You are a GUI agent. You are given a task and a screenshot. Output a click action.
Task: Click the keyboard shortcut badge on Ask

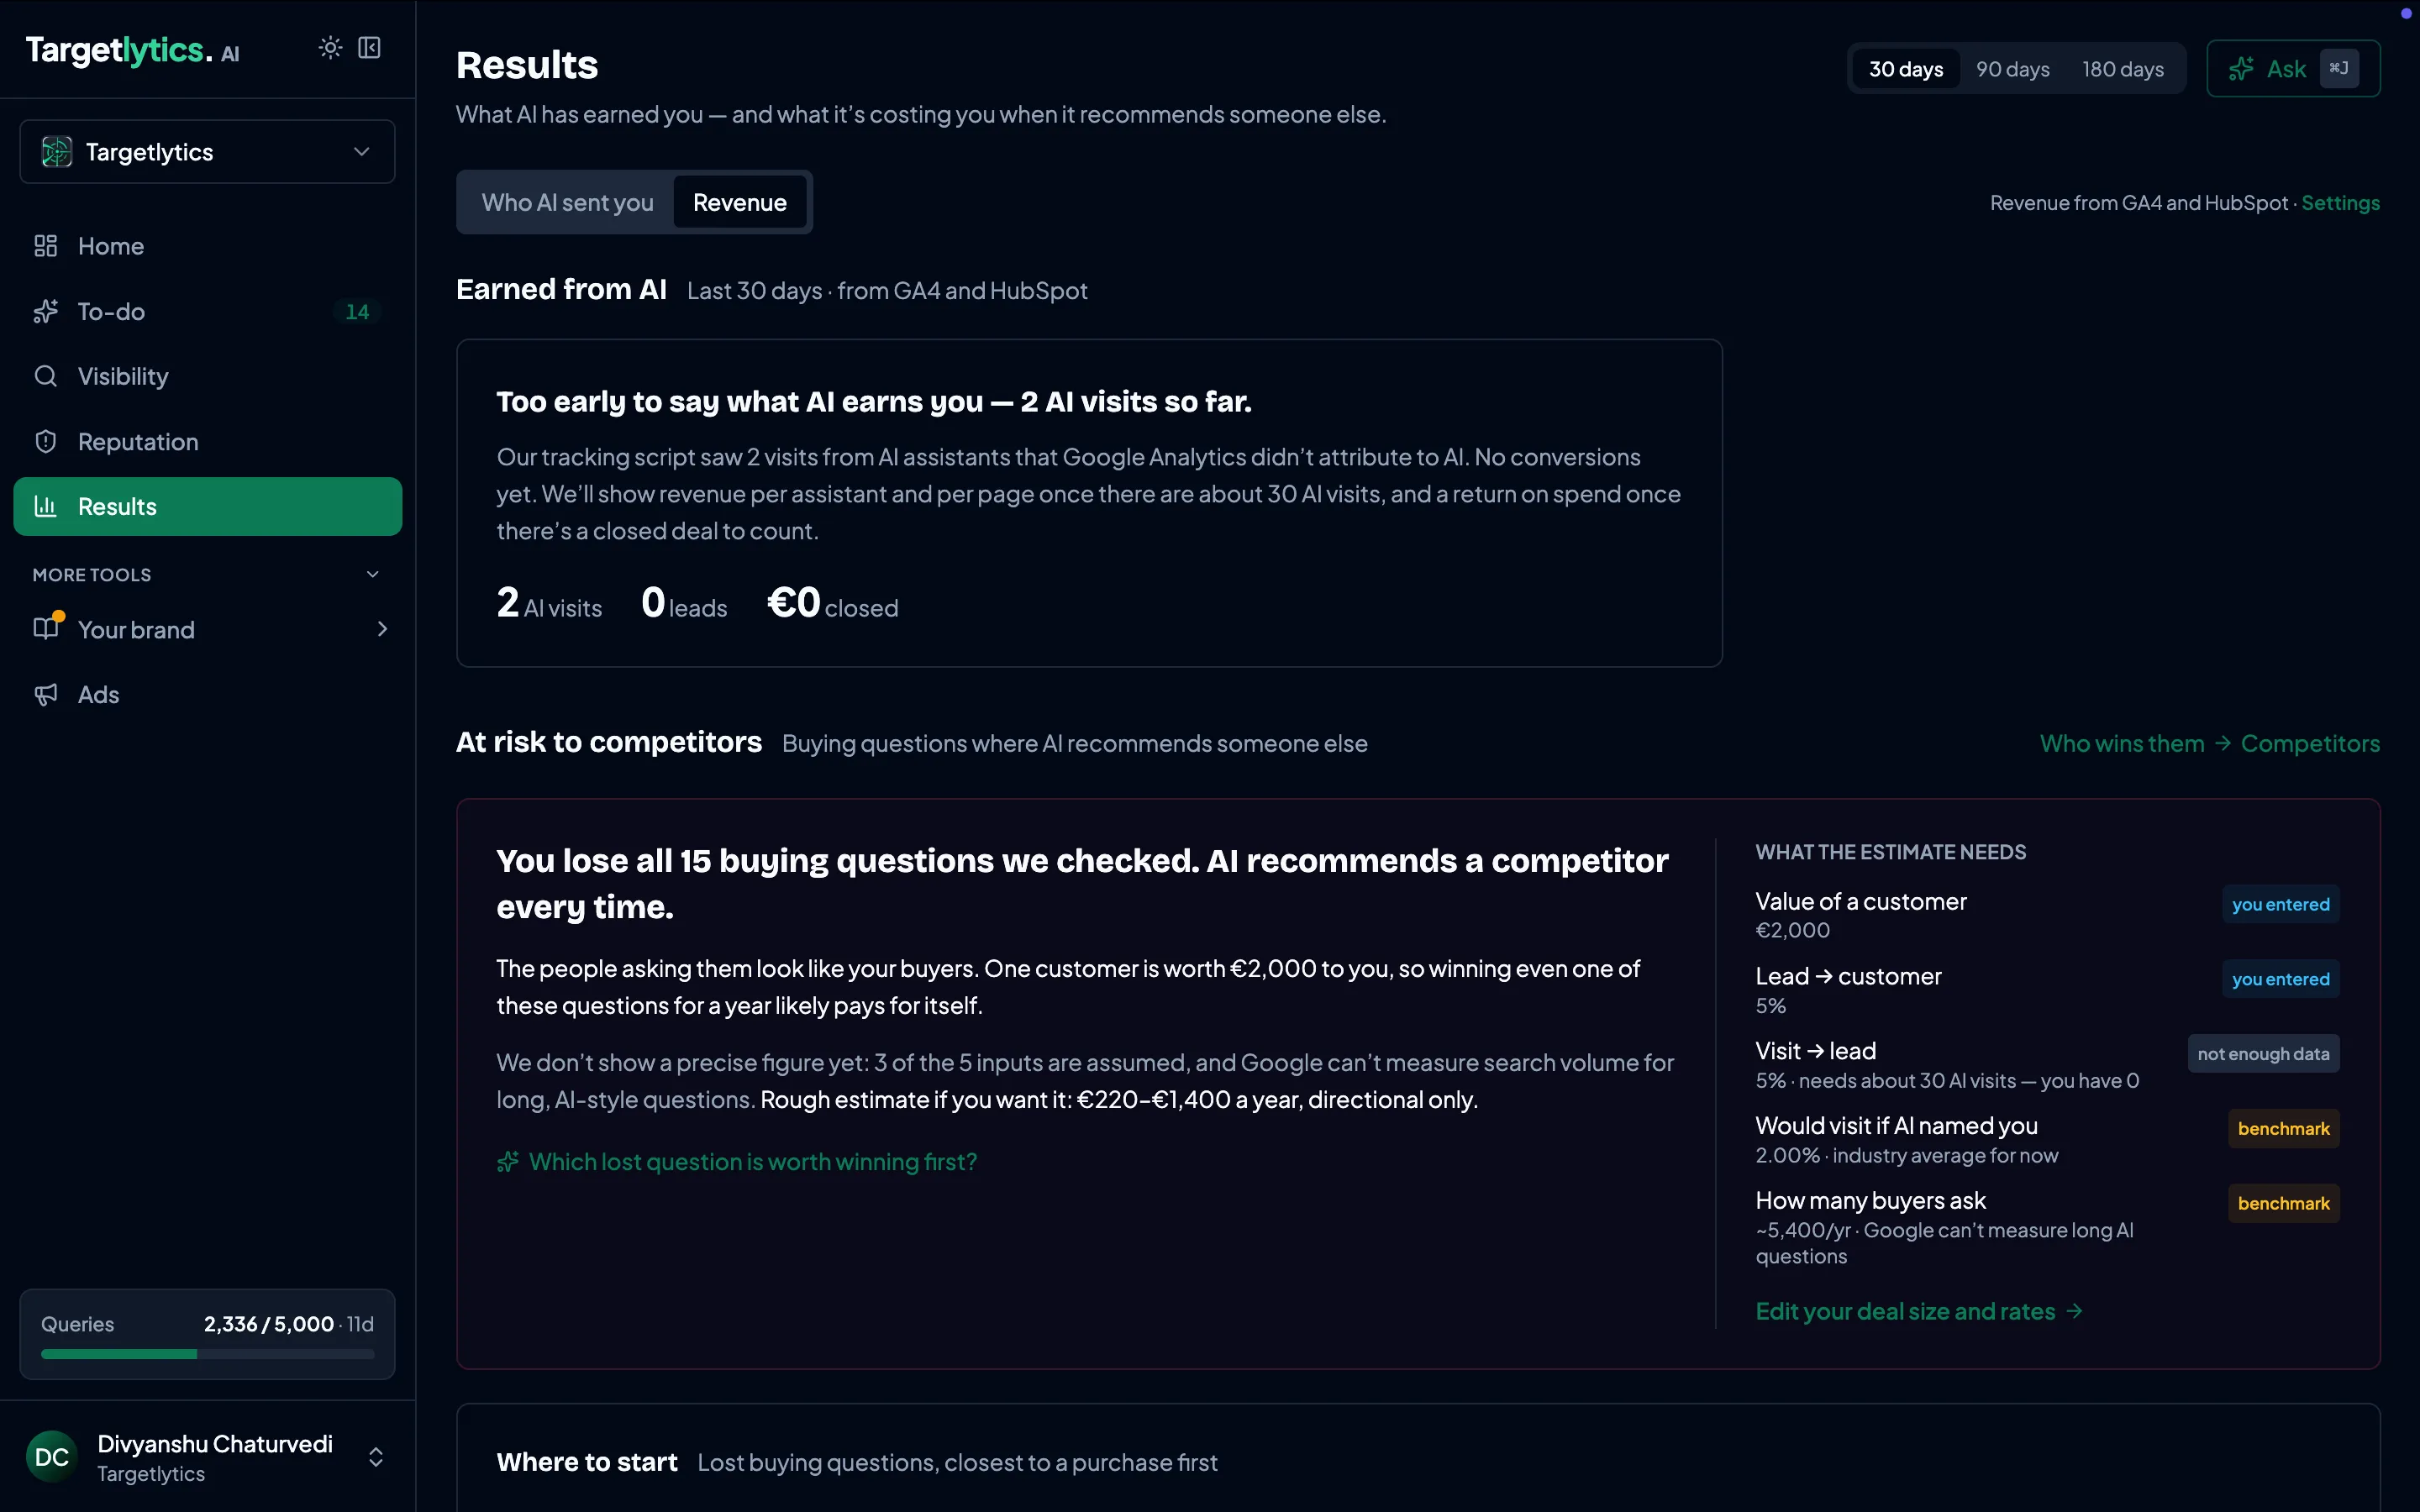tap(2339, 68)
